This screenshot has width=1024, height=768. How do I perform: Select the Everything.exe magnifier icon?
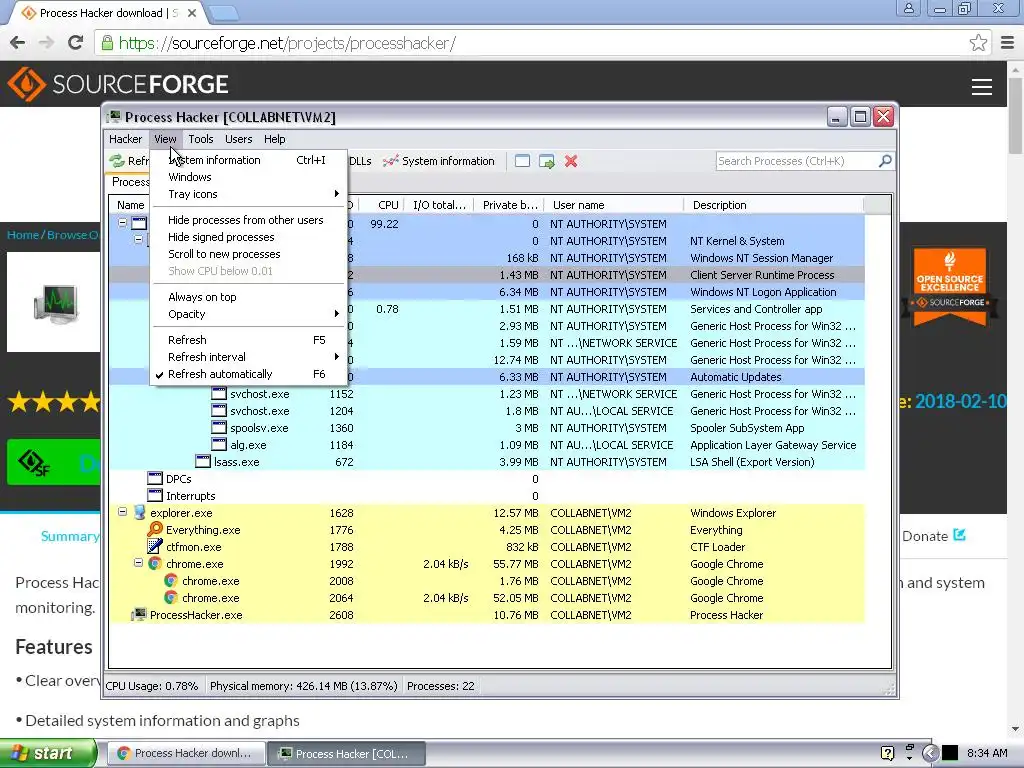pos(155,530)
